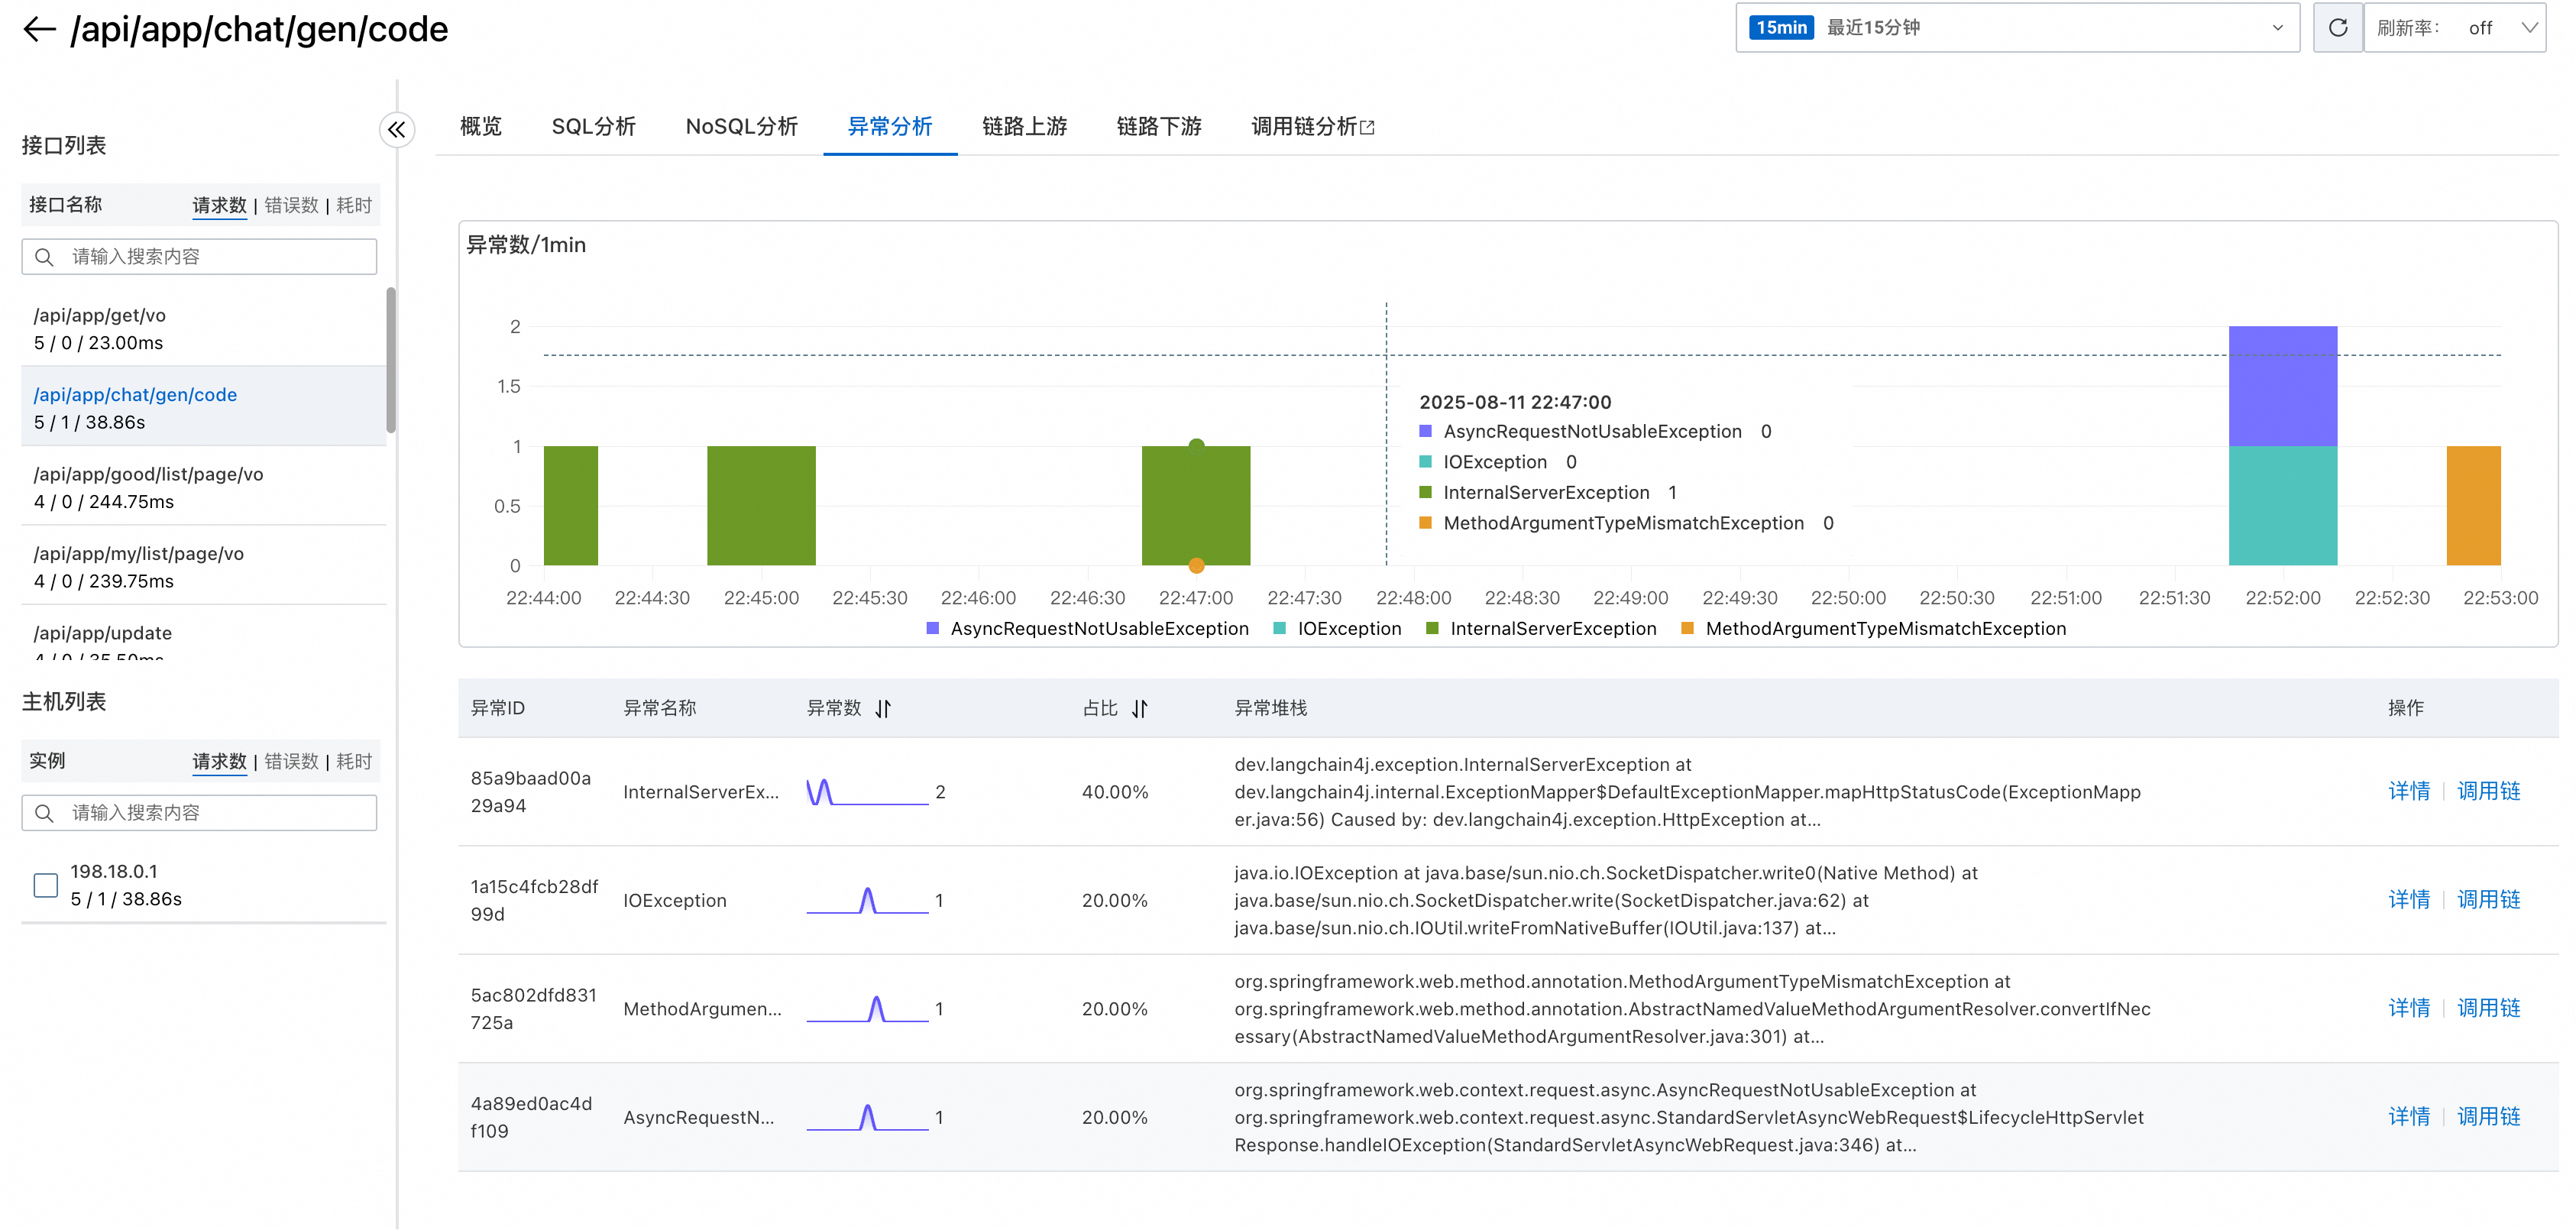Click the 占比 column sort icon
This screenshot has width=2576, height=1230.
(1140, 709)
